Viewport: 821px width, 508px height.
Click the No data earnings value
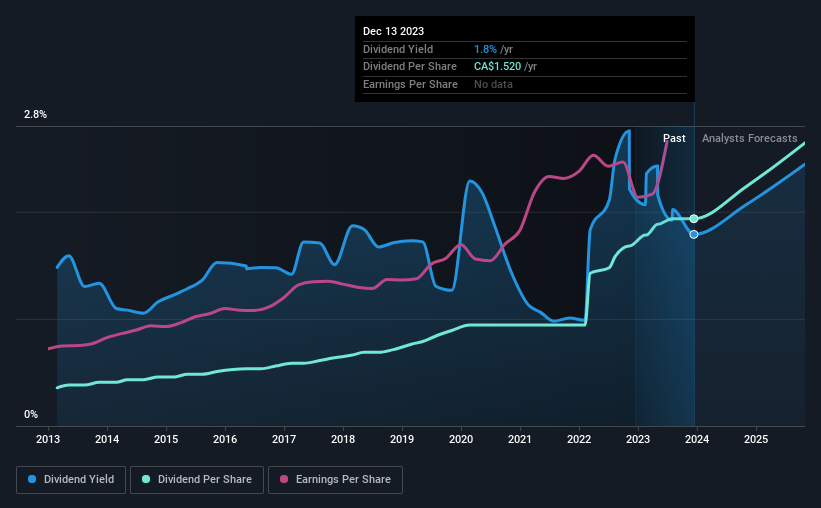(493, 84)
